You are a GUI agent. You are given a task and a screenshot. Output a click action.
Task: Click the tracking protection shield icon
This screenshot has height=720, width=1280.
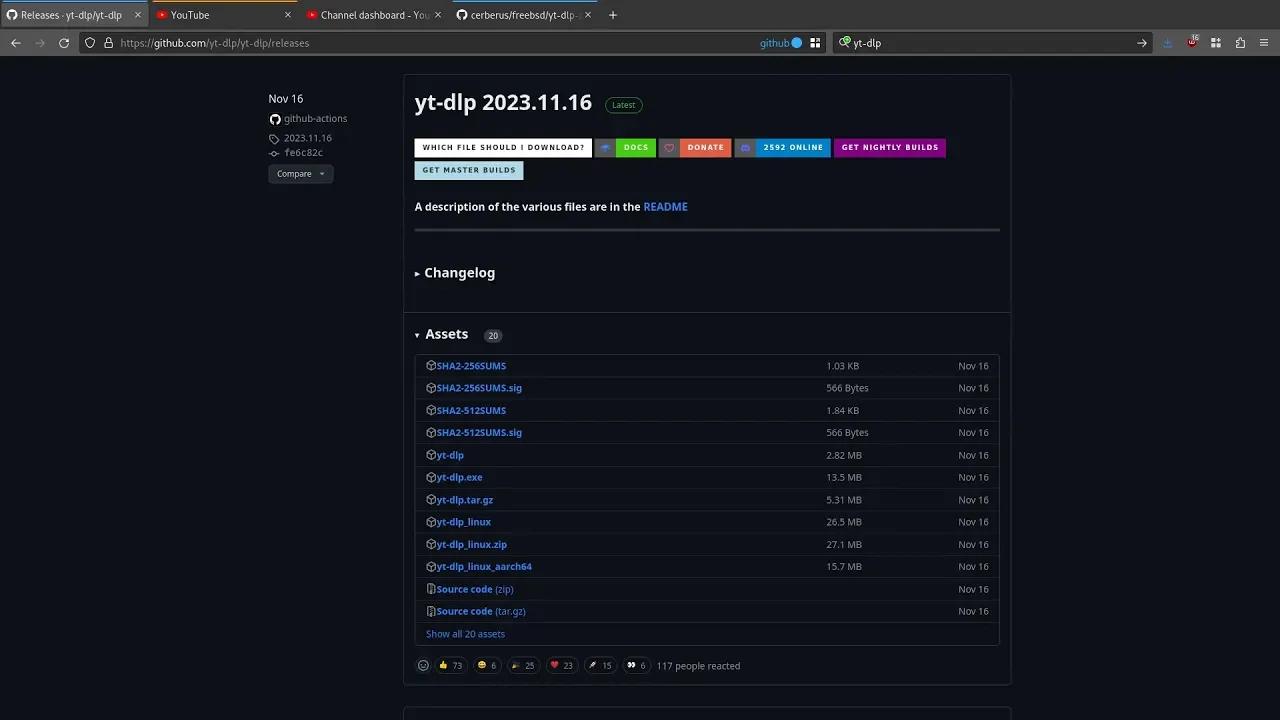(x=90, y=43)
